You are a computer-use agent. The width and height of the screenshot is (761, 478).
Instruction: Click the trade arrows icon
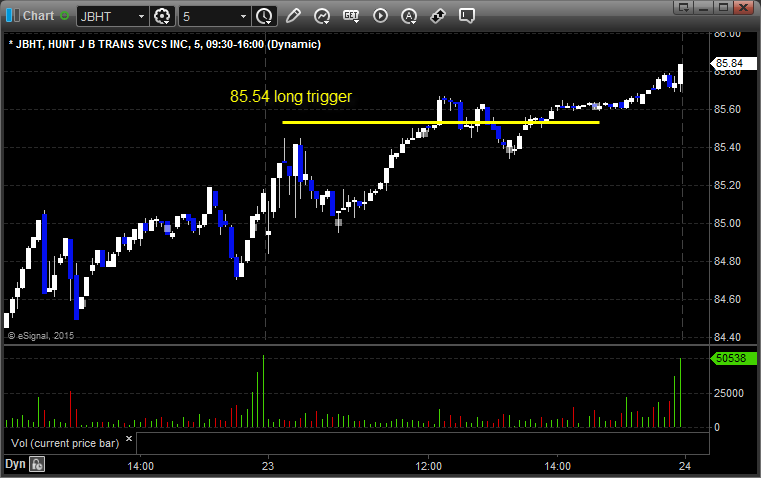coord(438,16)
